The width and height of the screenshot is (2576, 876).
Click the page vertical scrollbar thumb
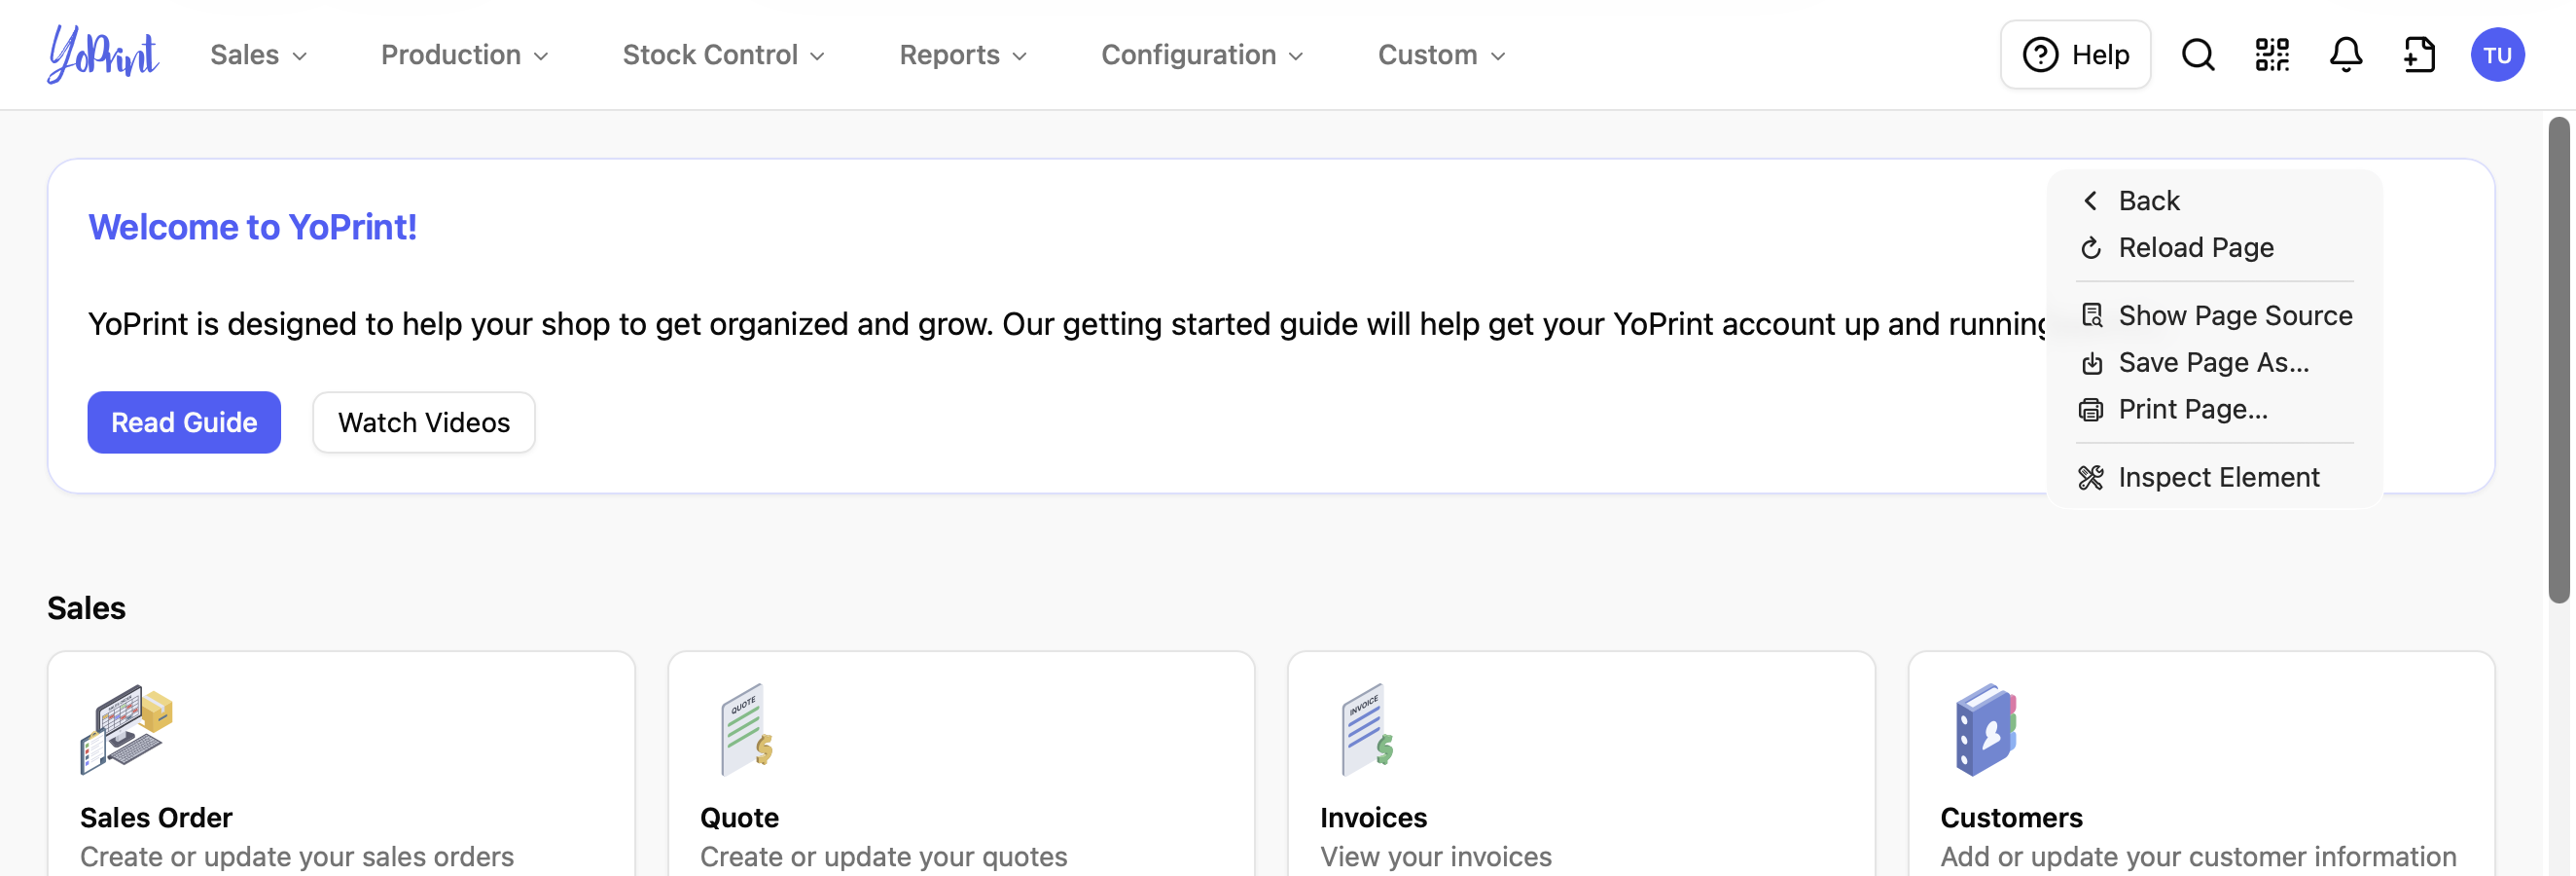coord(2559,360)
